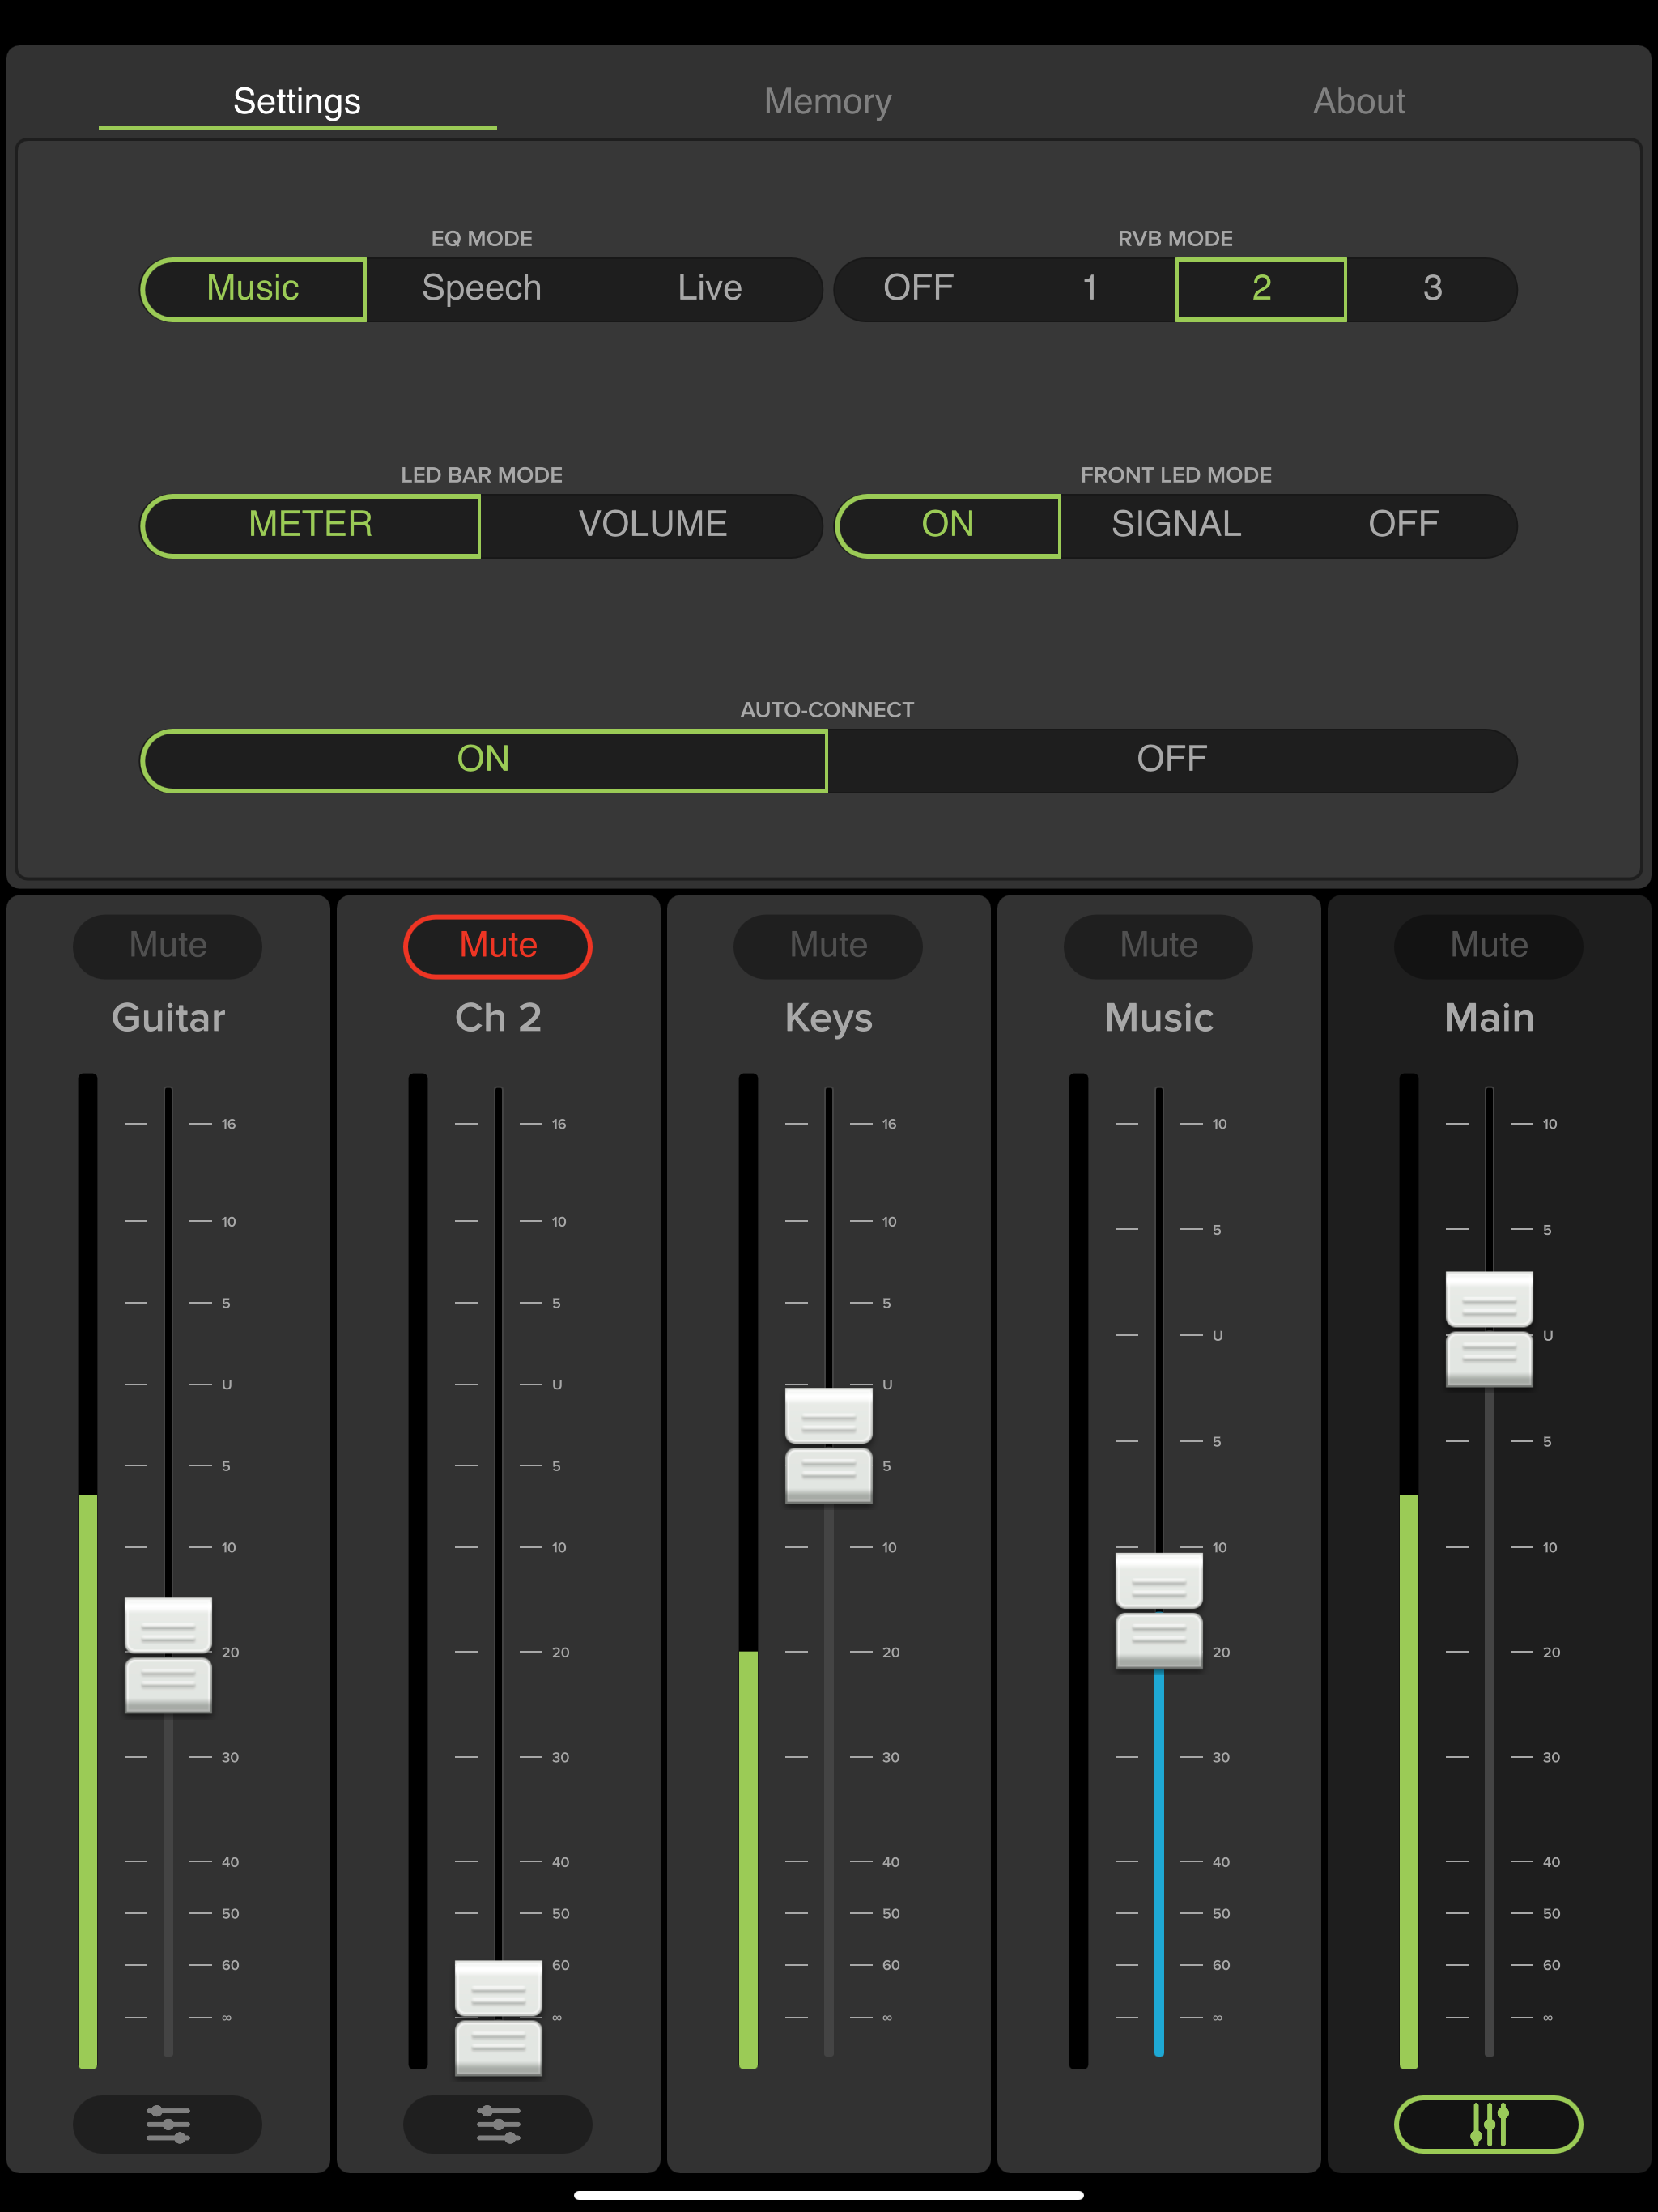Image resolution: width=1658 pixels, height=2212 pixels.
Task: Set front LED mode to SIGNAL
Action: tap(1176, 525)
